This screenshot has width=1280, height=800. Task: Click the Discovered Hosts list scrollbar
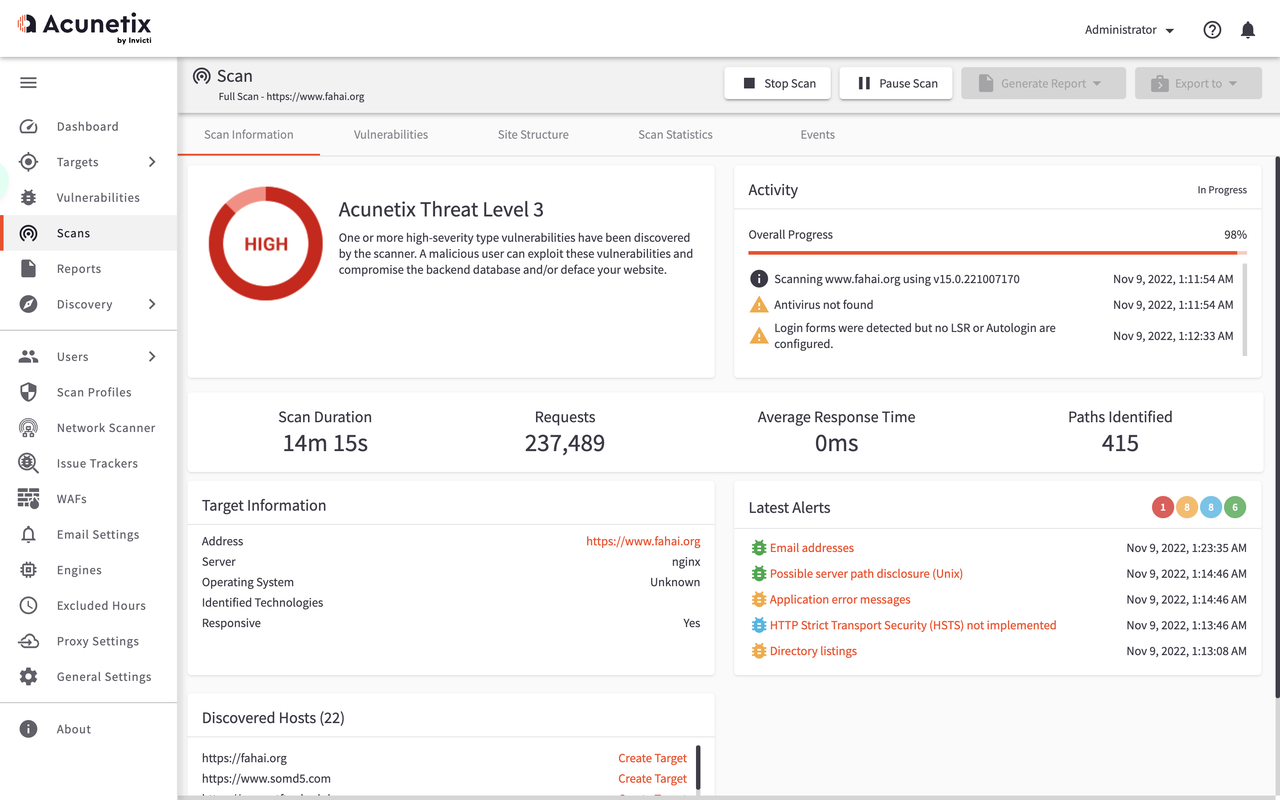click(698, 768)
